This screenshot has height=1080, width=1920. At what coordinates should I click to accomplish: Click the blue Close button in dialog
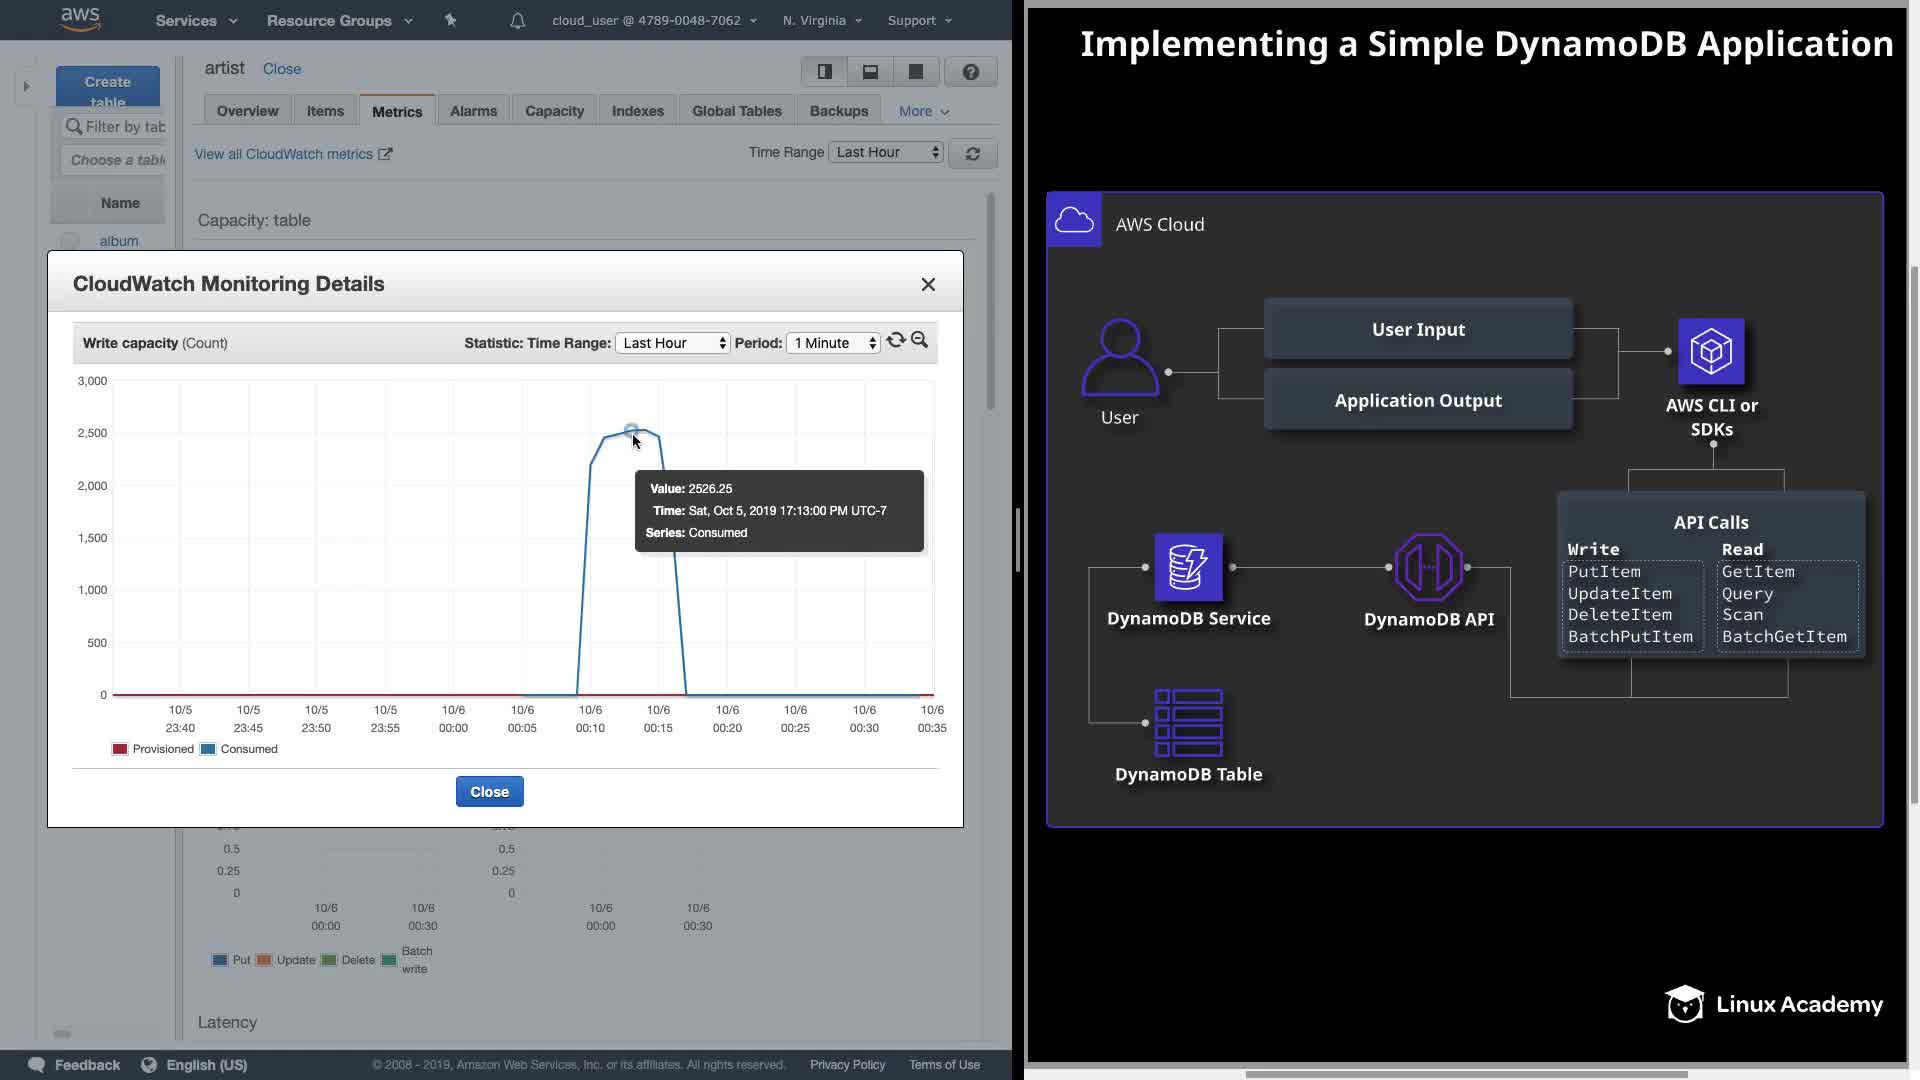coord(489,791)
